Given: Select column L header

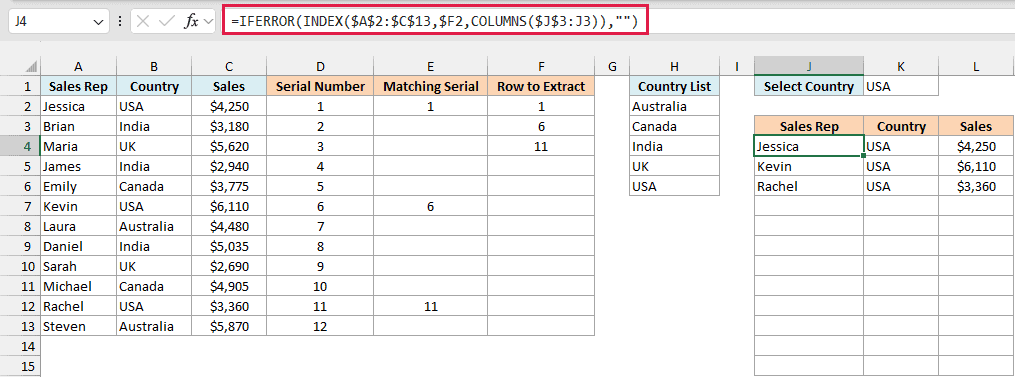Looking at the screenshot, I should pyautogui.click(x=976, y=66).
